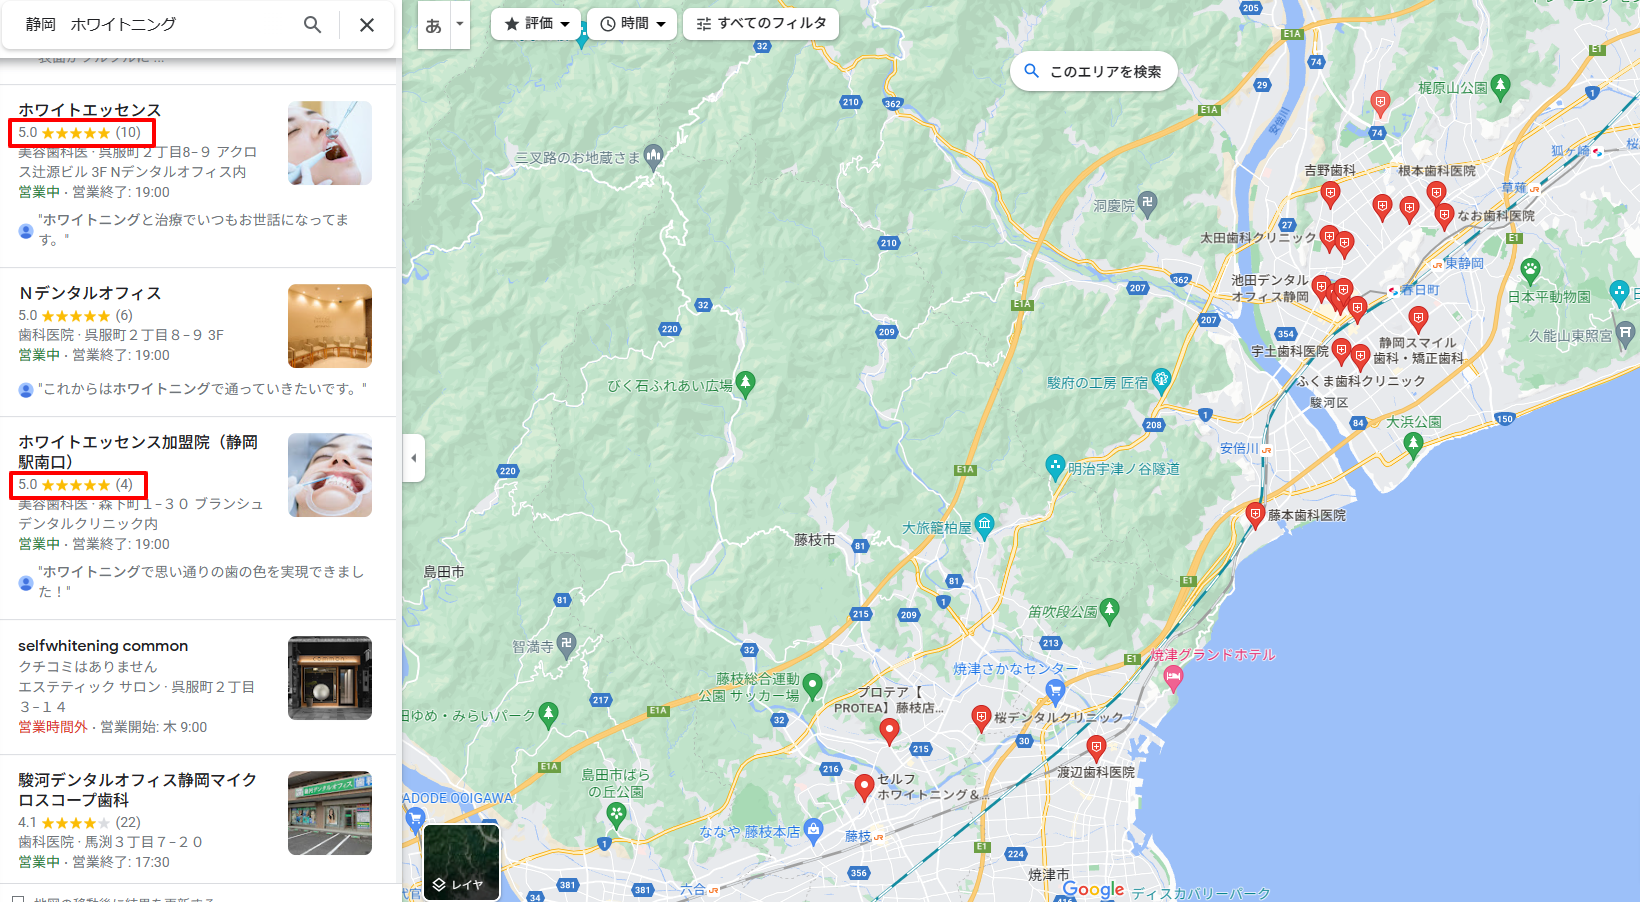Viewport: 1640px width, 902px height.
Task: Click the selfwhitening common storefront thumbnail
Action: coord(330,678)
